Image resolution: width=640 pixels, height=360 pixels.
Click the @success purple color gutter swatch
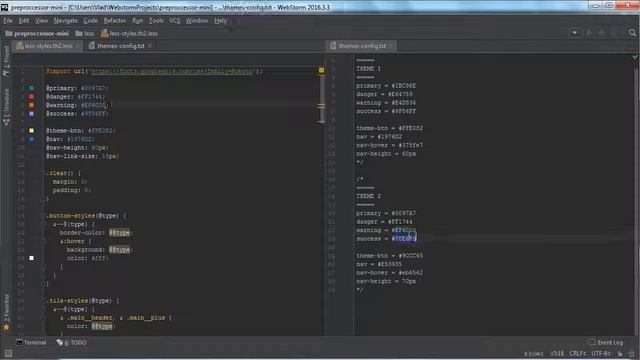31,114
